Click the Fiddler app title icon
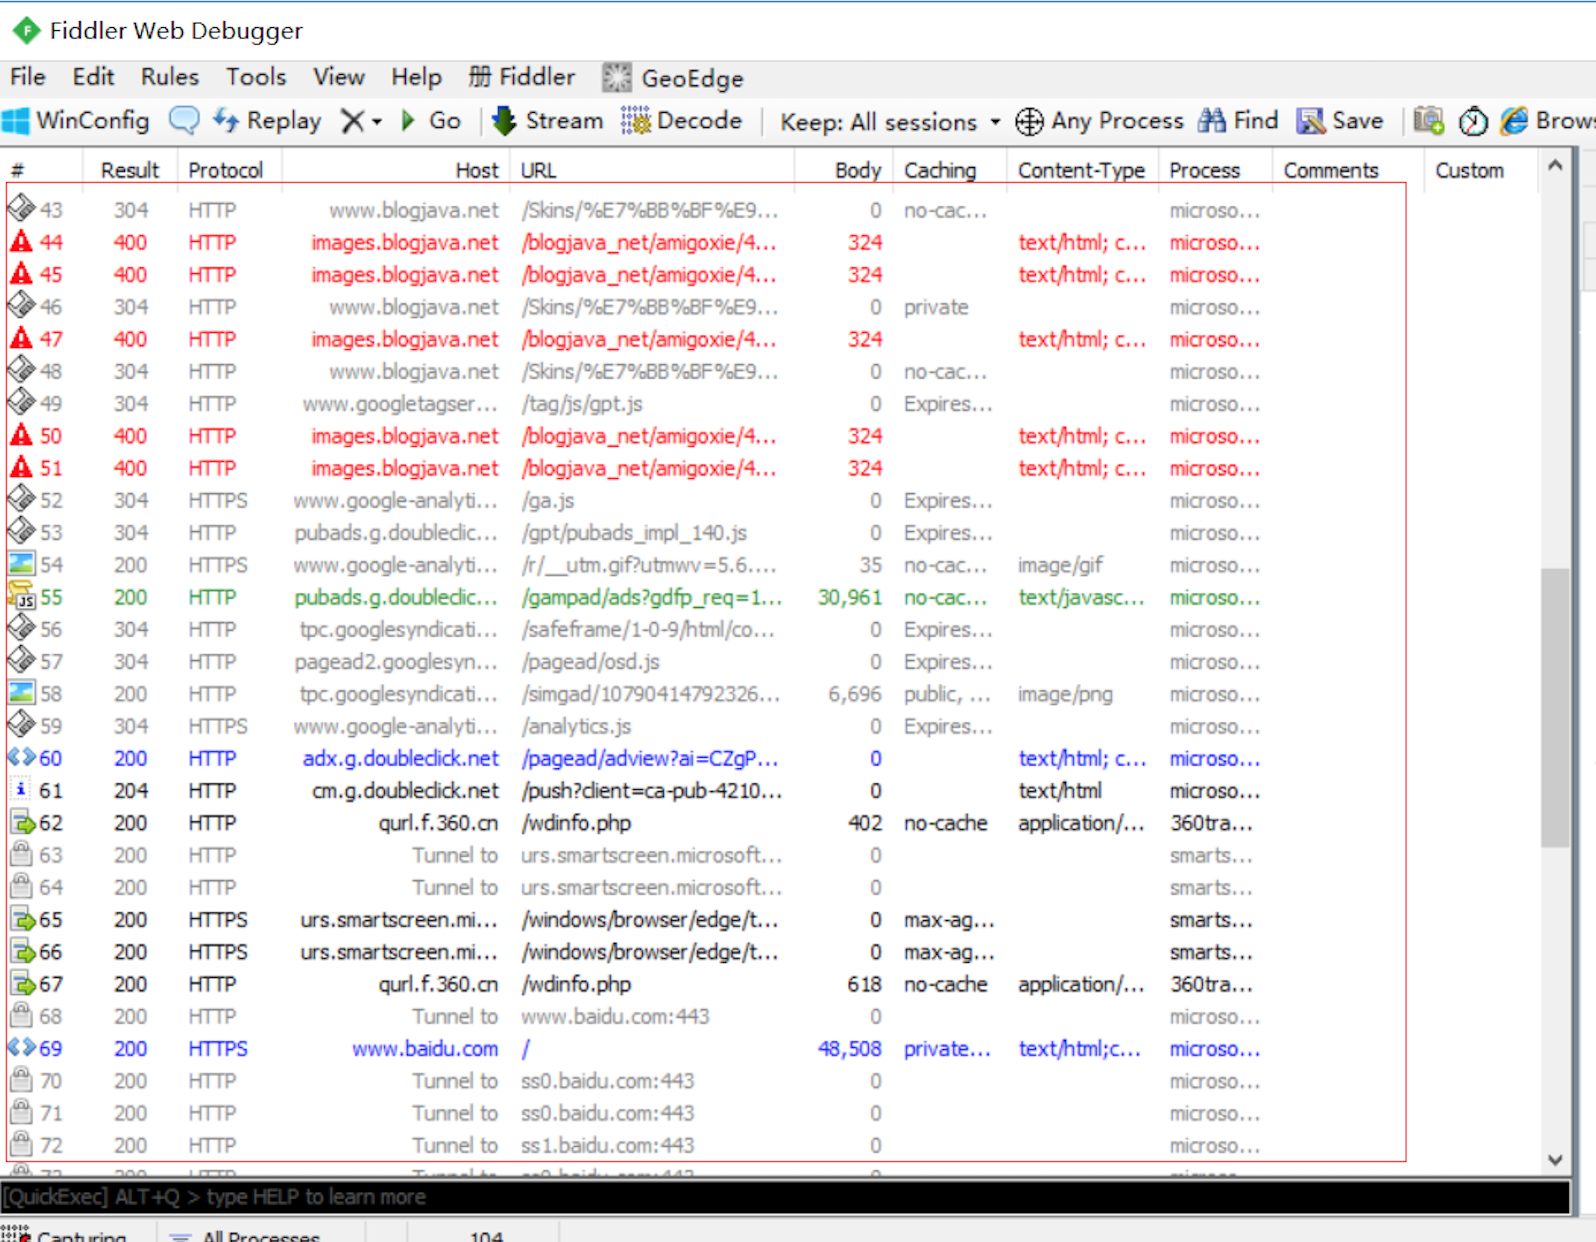 (x=26, y=31)
